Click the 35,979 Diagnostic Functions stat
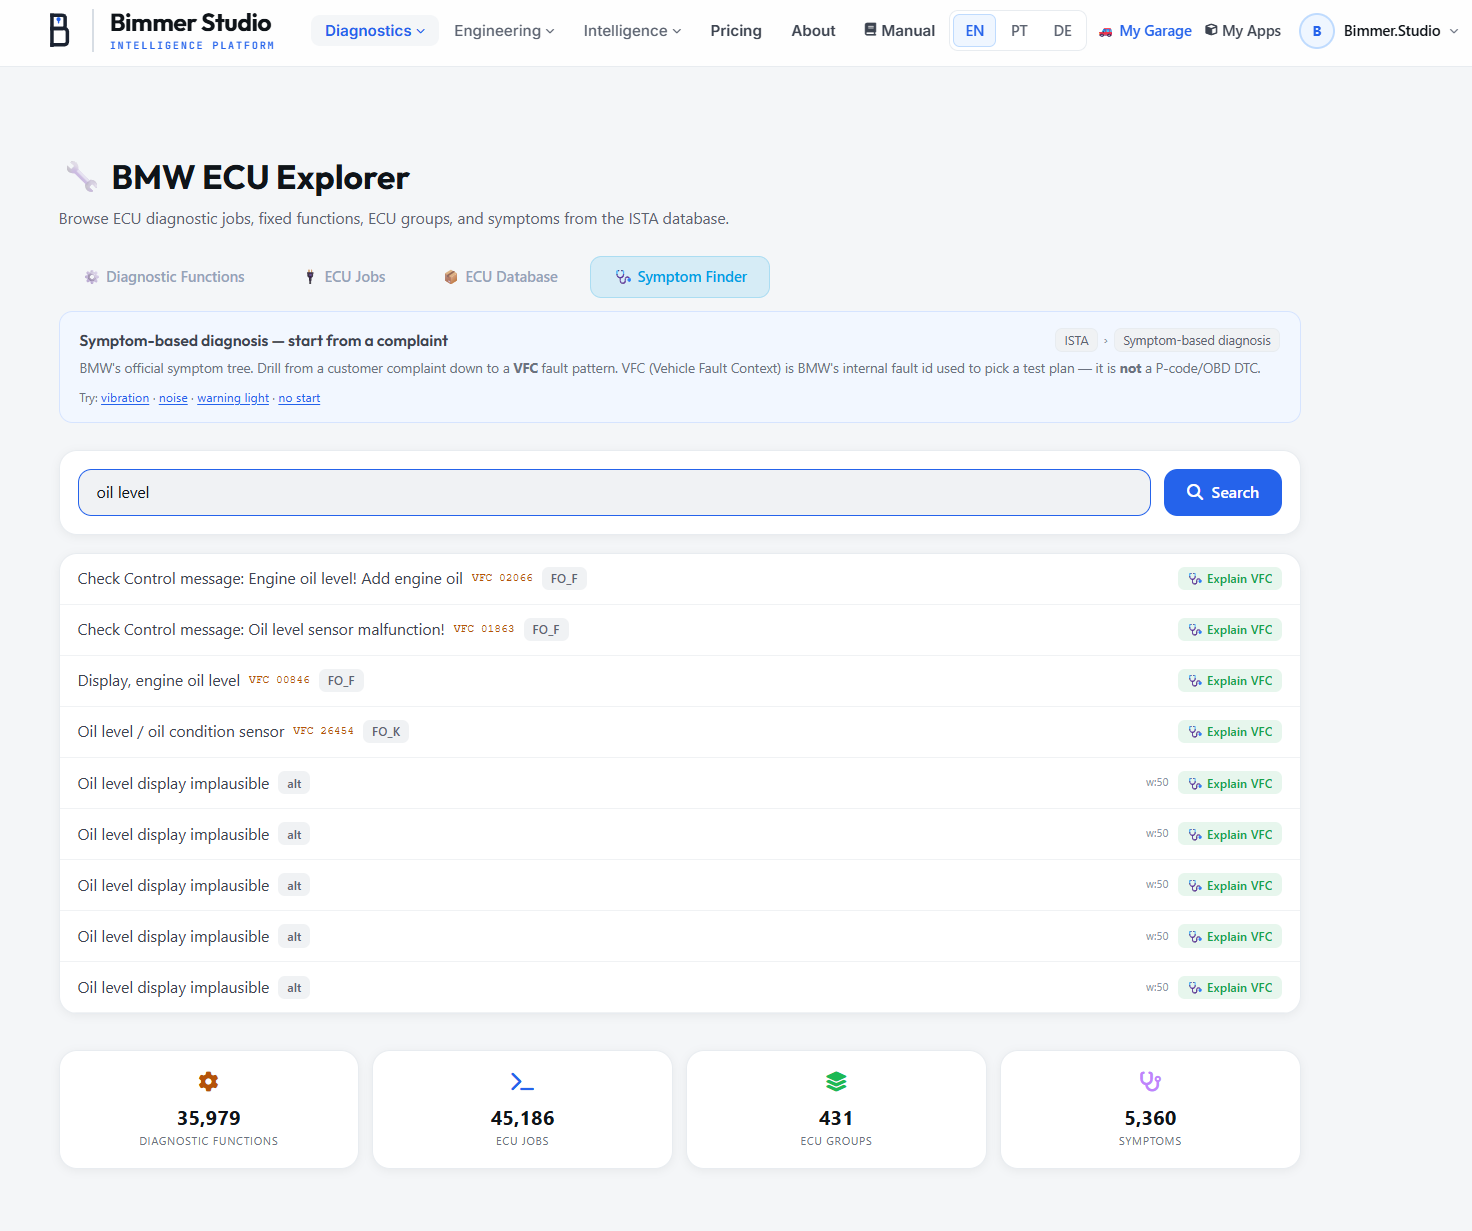Viewport: 1472px width, 1231px height. tap(209, 1109)
